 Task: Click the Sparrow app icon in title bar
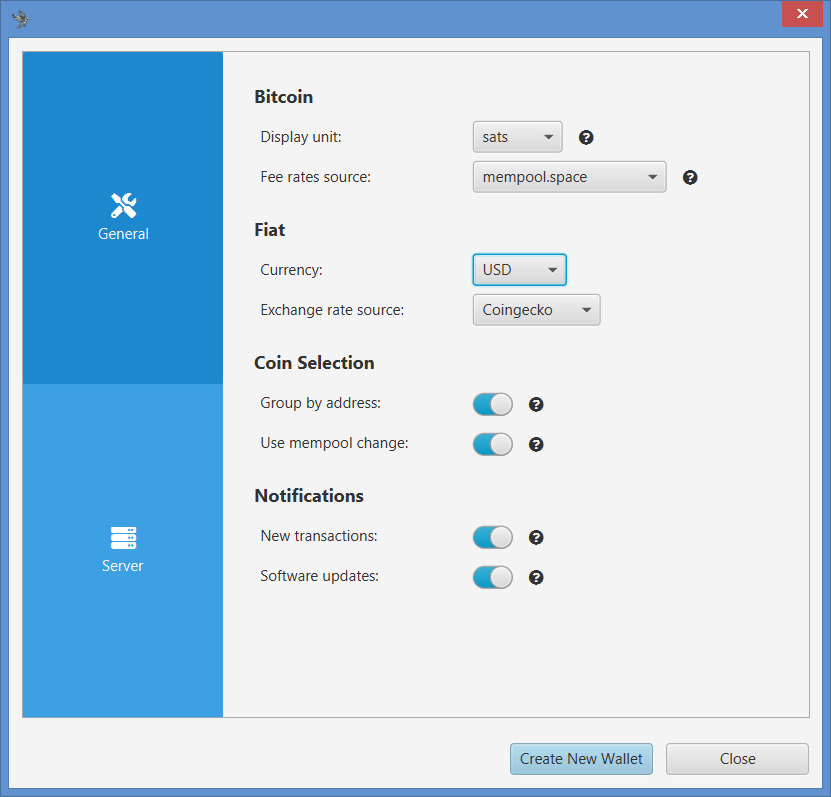click(21, 19)
